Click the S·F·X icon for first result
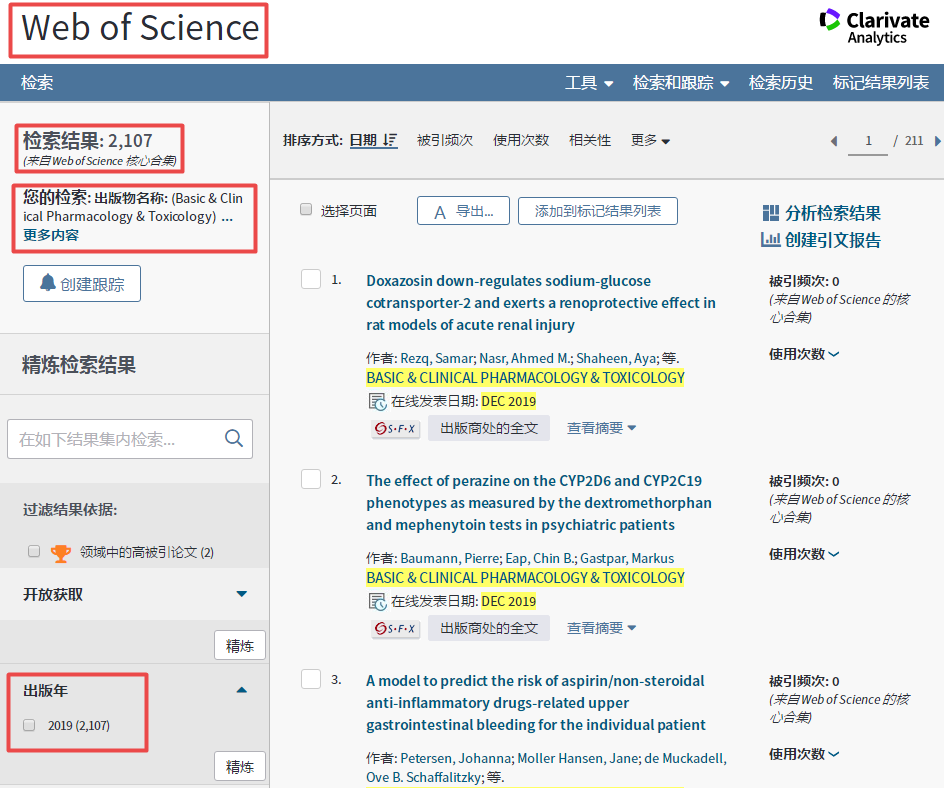Image resolution: width=944 pixels, height=788 pixels. (x=396, y=428)
